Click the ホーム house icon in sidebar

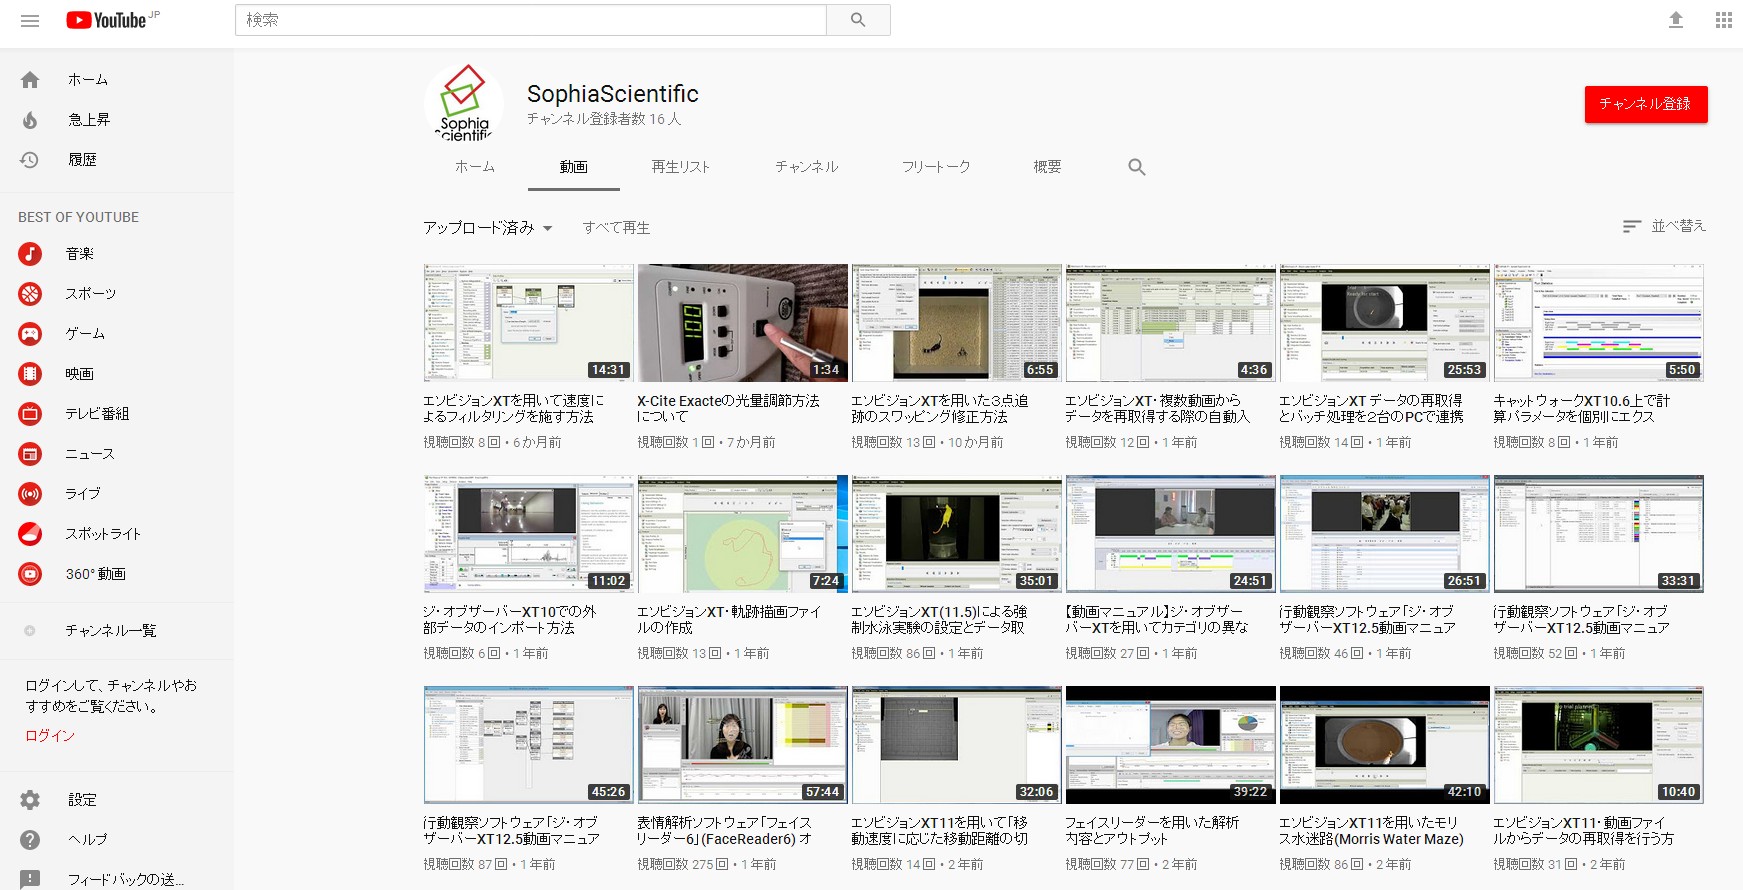pos(30,80)
